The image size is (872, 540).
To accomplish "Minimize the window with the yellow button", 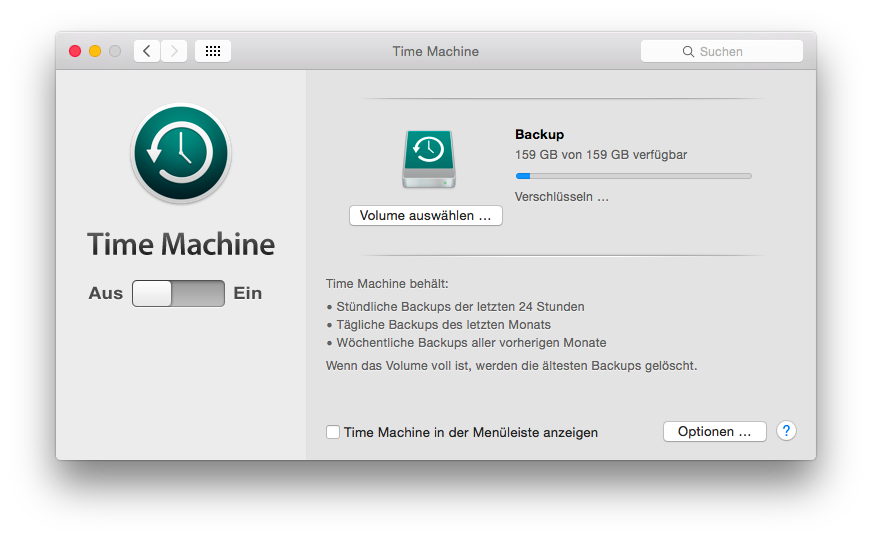I will 95,51.
